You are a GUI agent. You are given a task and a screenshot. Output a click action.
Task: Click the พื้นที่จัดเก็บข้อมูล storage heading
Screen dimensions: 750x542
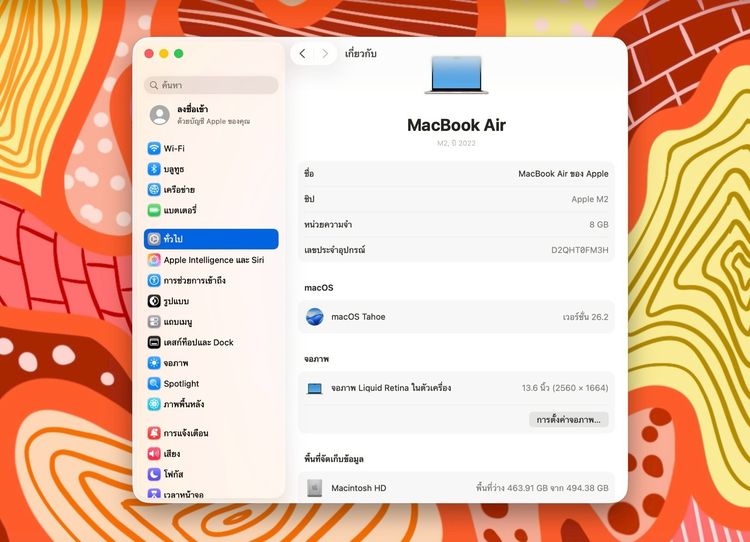click(x=334, y=459)
